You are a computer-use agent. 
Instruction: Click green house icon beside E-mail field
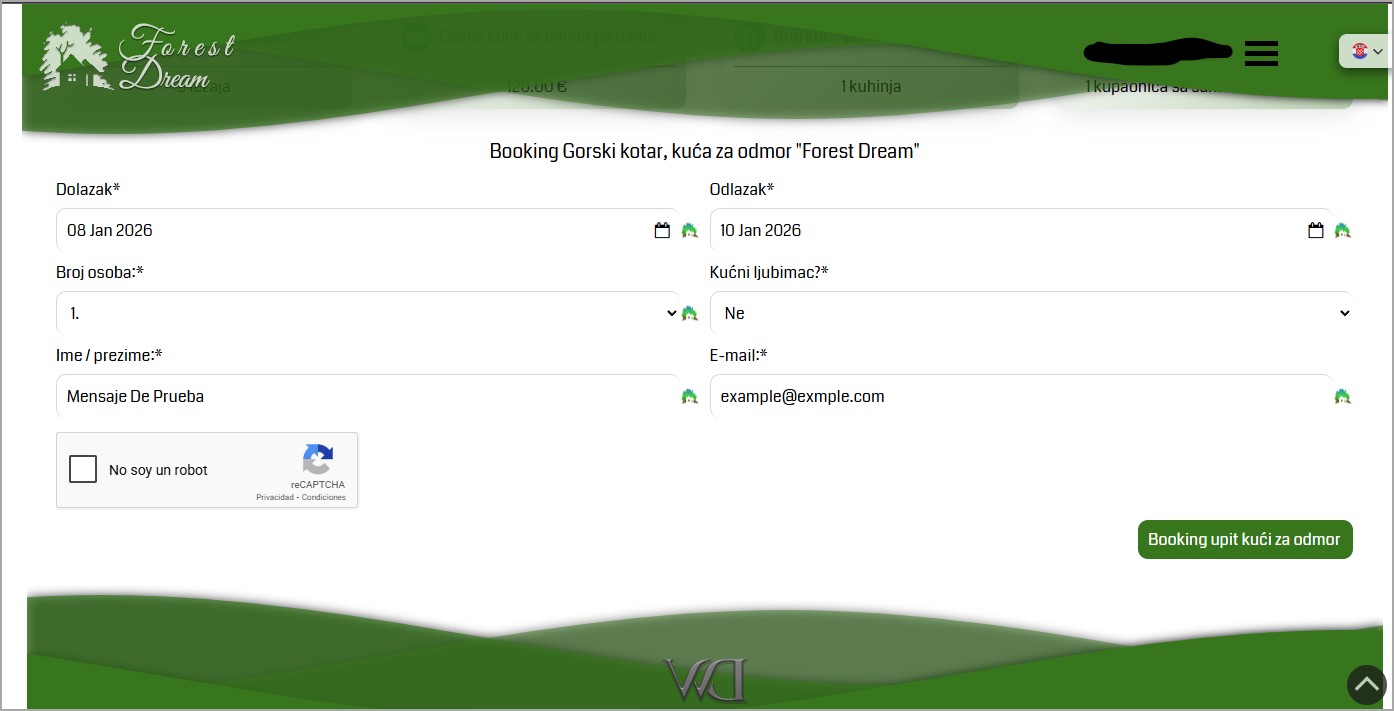pyautogui.click(x=1342, y=397)
